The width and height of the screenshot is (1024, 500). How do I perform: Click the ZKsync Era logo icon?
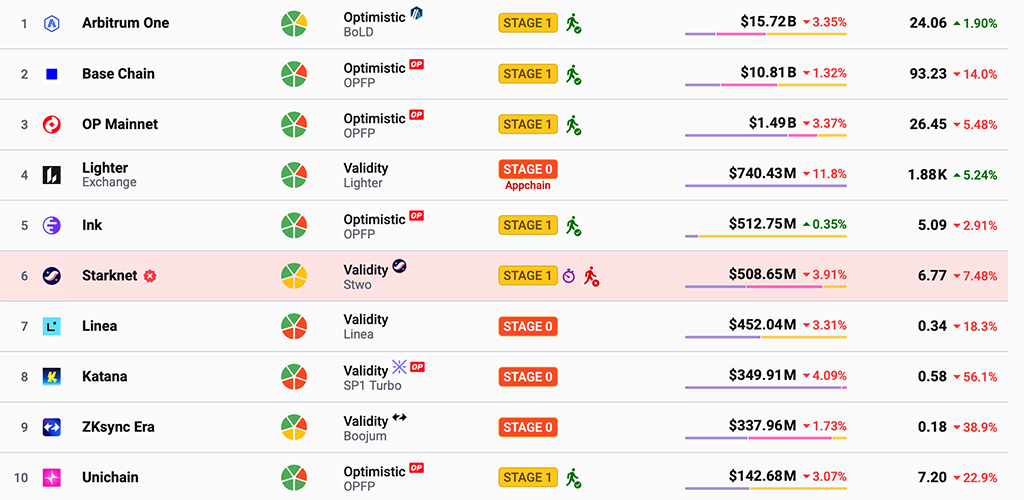(52, 427)
